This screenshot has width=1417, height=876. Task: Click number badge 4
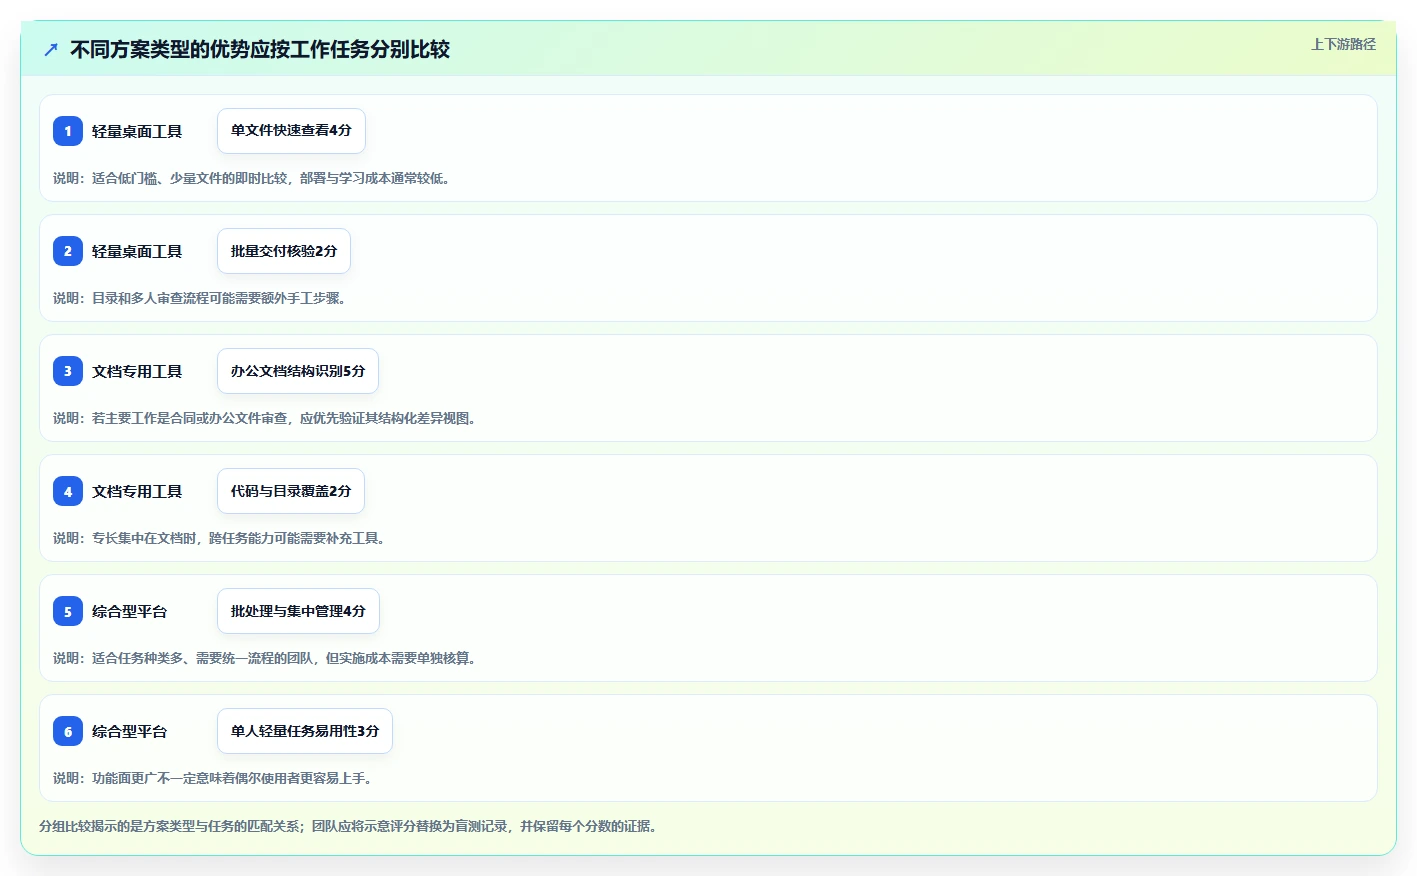pyautogui.click(x=68, y=491)
